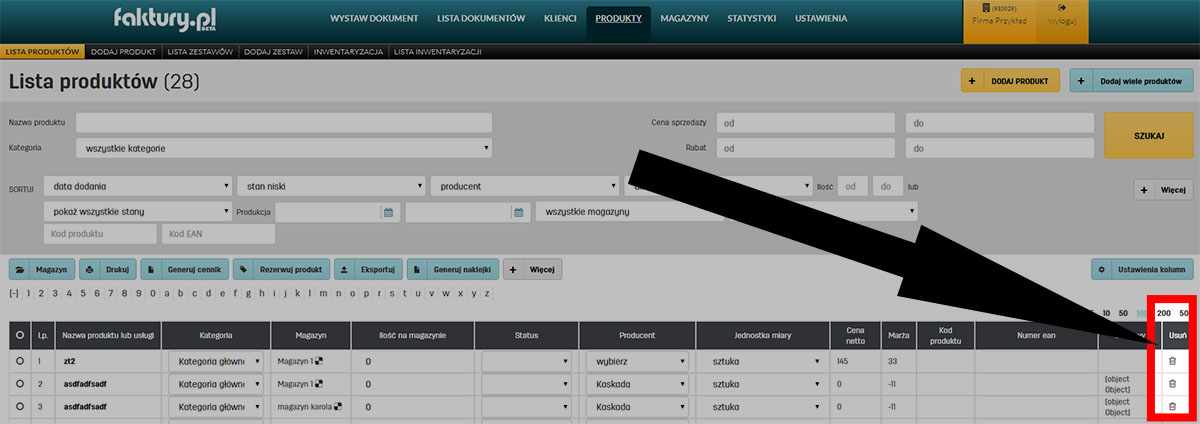The height and width of the screenshot is (424, 1200).
Task: Switch to the Inwentaryzacja subtab
Action: tap(348, 50)
